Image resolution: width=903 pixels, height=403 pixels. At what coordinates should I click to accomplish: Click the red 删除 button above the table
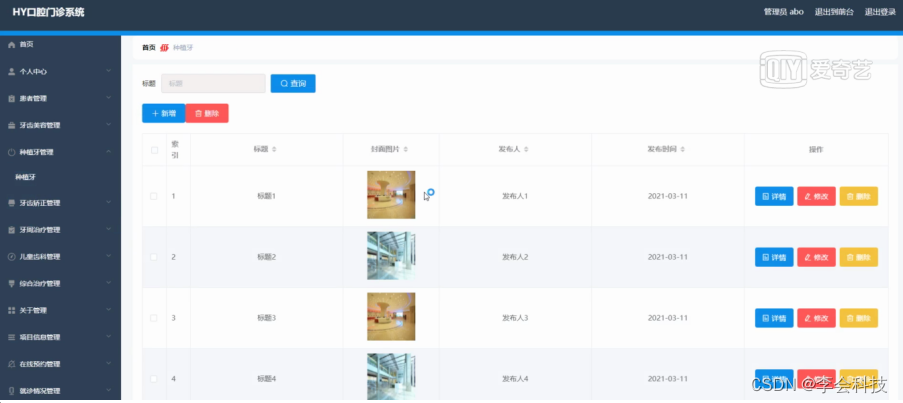pos(207,113)
